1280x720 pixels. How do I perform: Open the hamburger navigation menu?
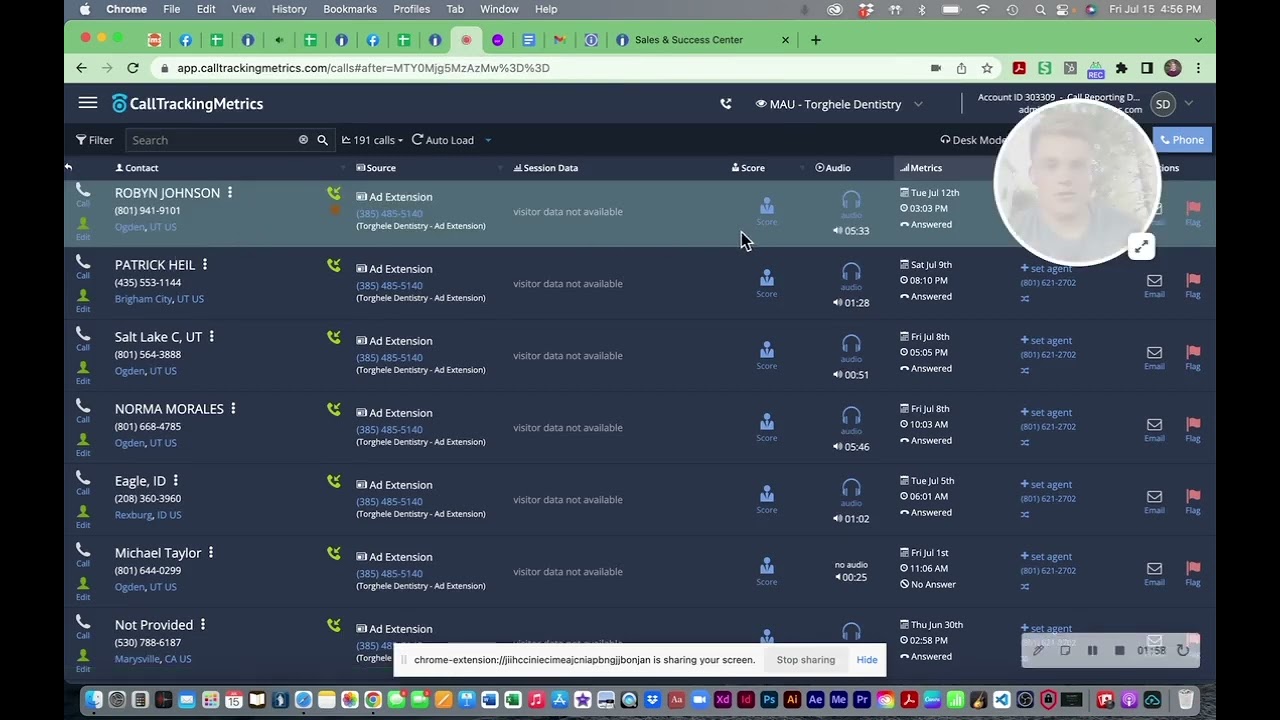[88, 103]
